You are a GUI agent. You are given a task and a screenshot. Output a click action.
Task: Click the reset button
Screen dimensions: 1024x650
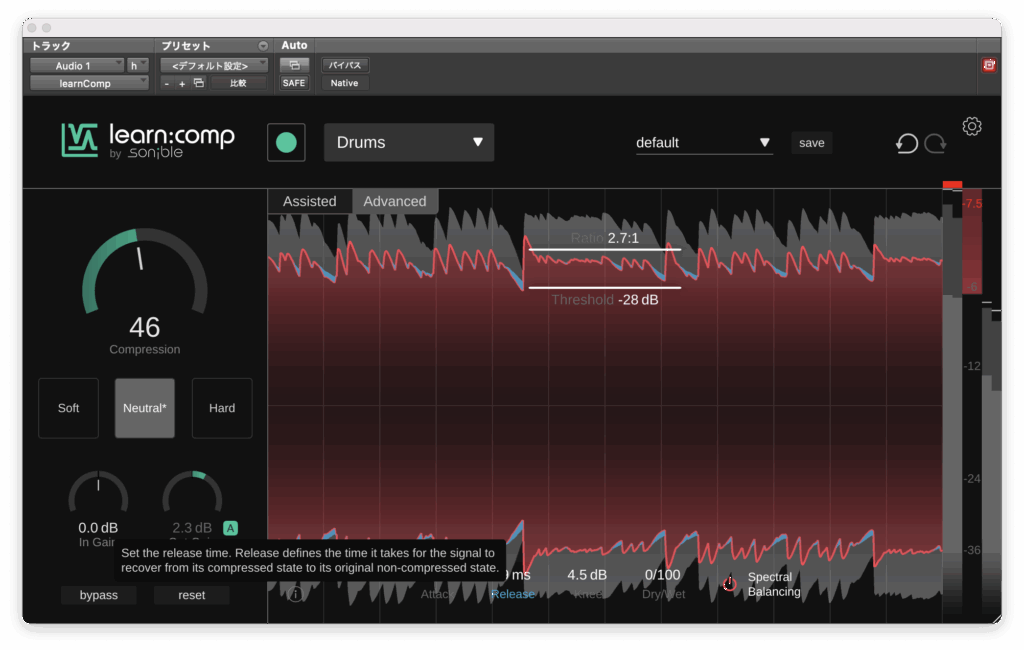[x=191, y=595]
